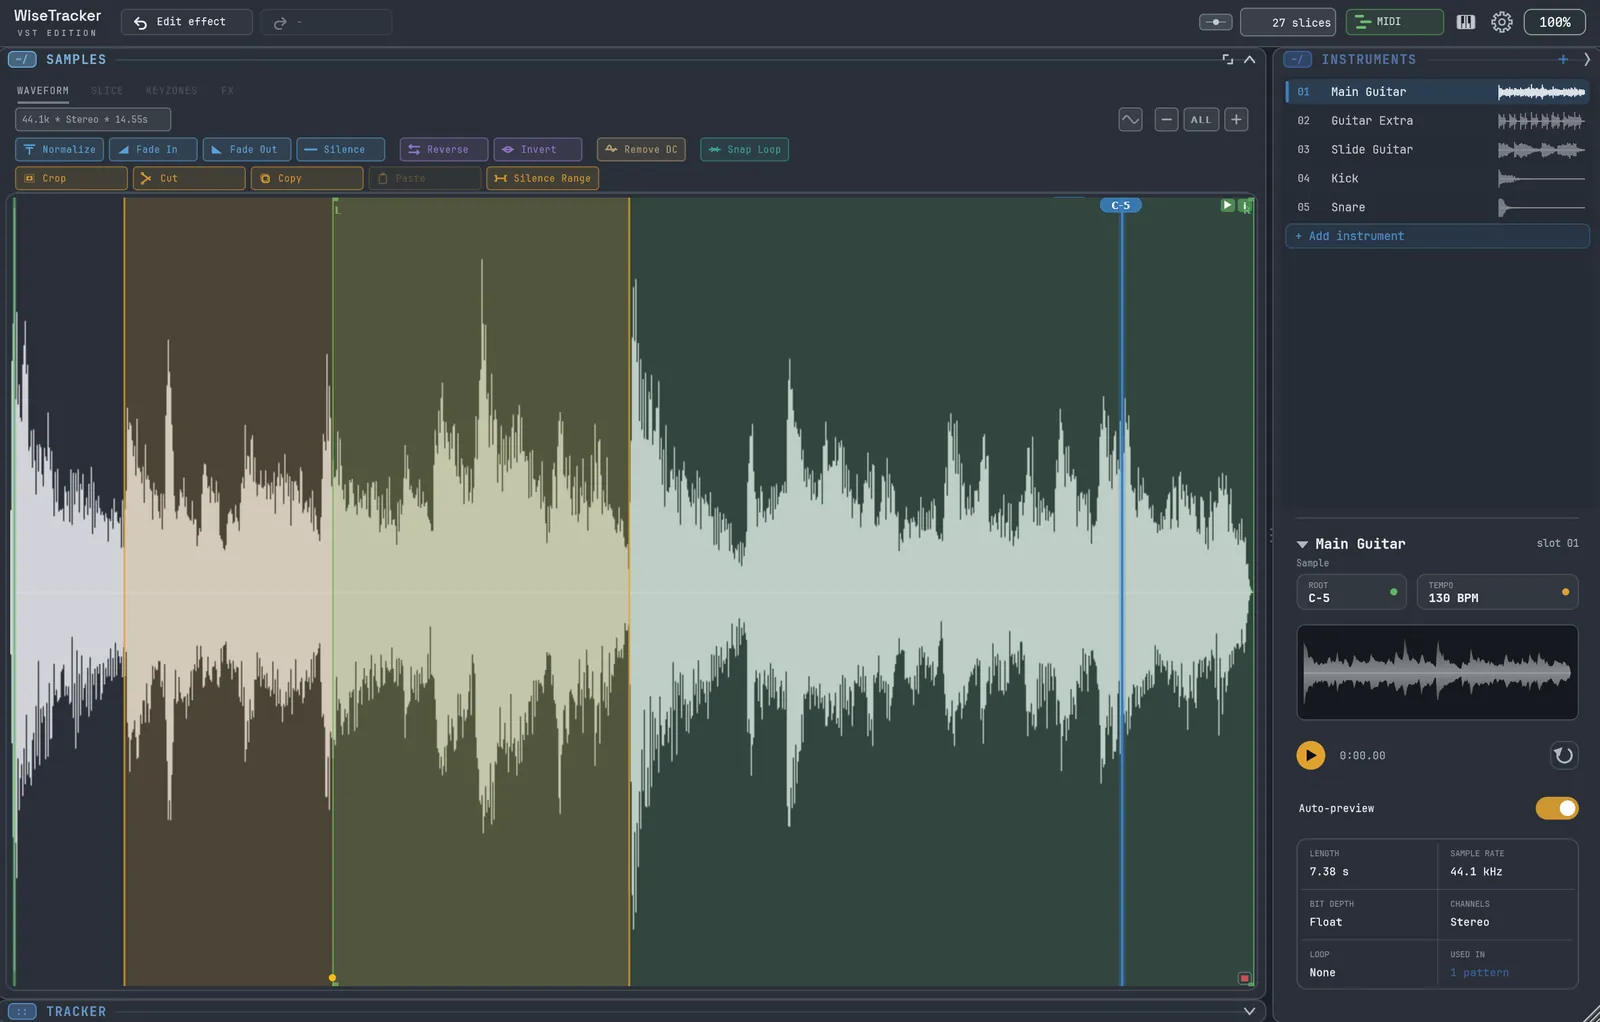Open the Tempo 130 BPM field

[1497, 592]
